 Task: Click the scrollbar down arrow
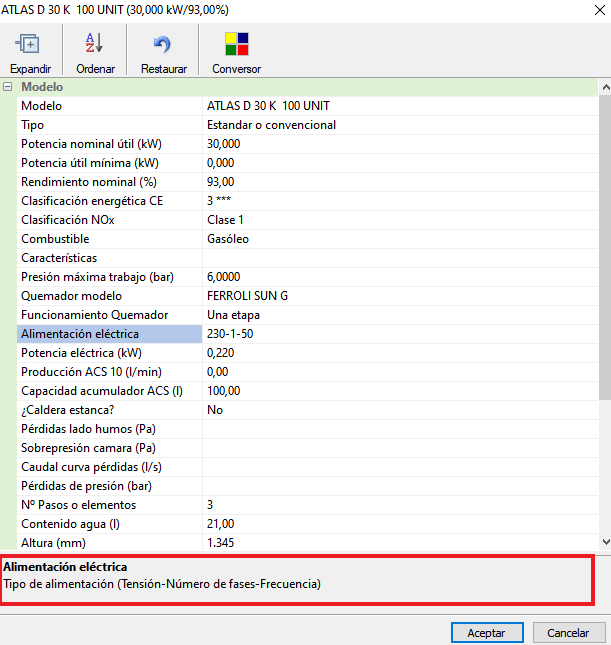[605, 542]
